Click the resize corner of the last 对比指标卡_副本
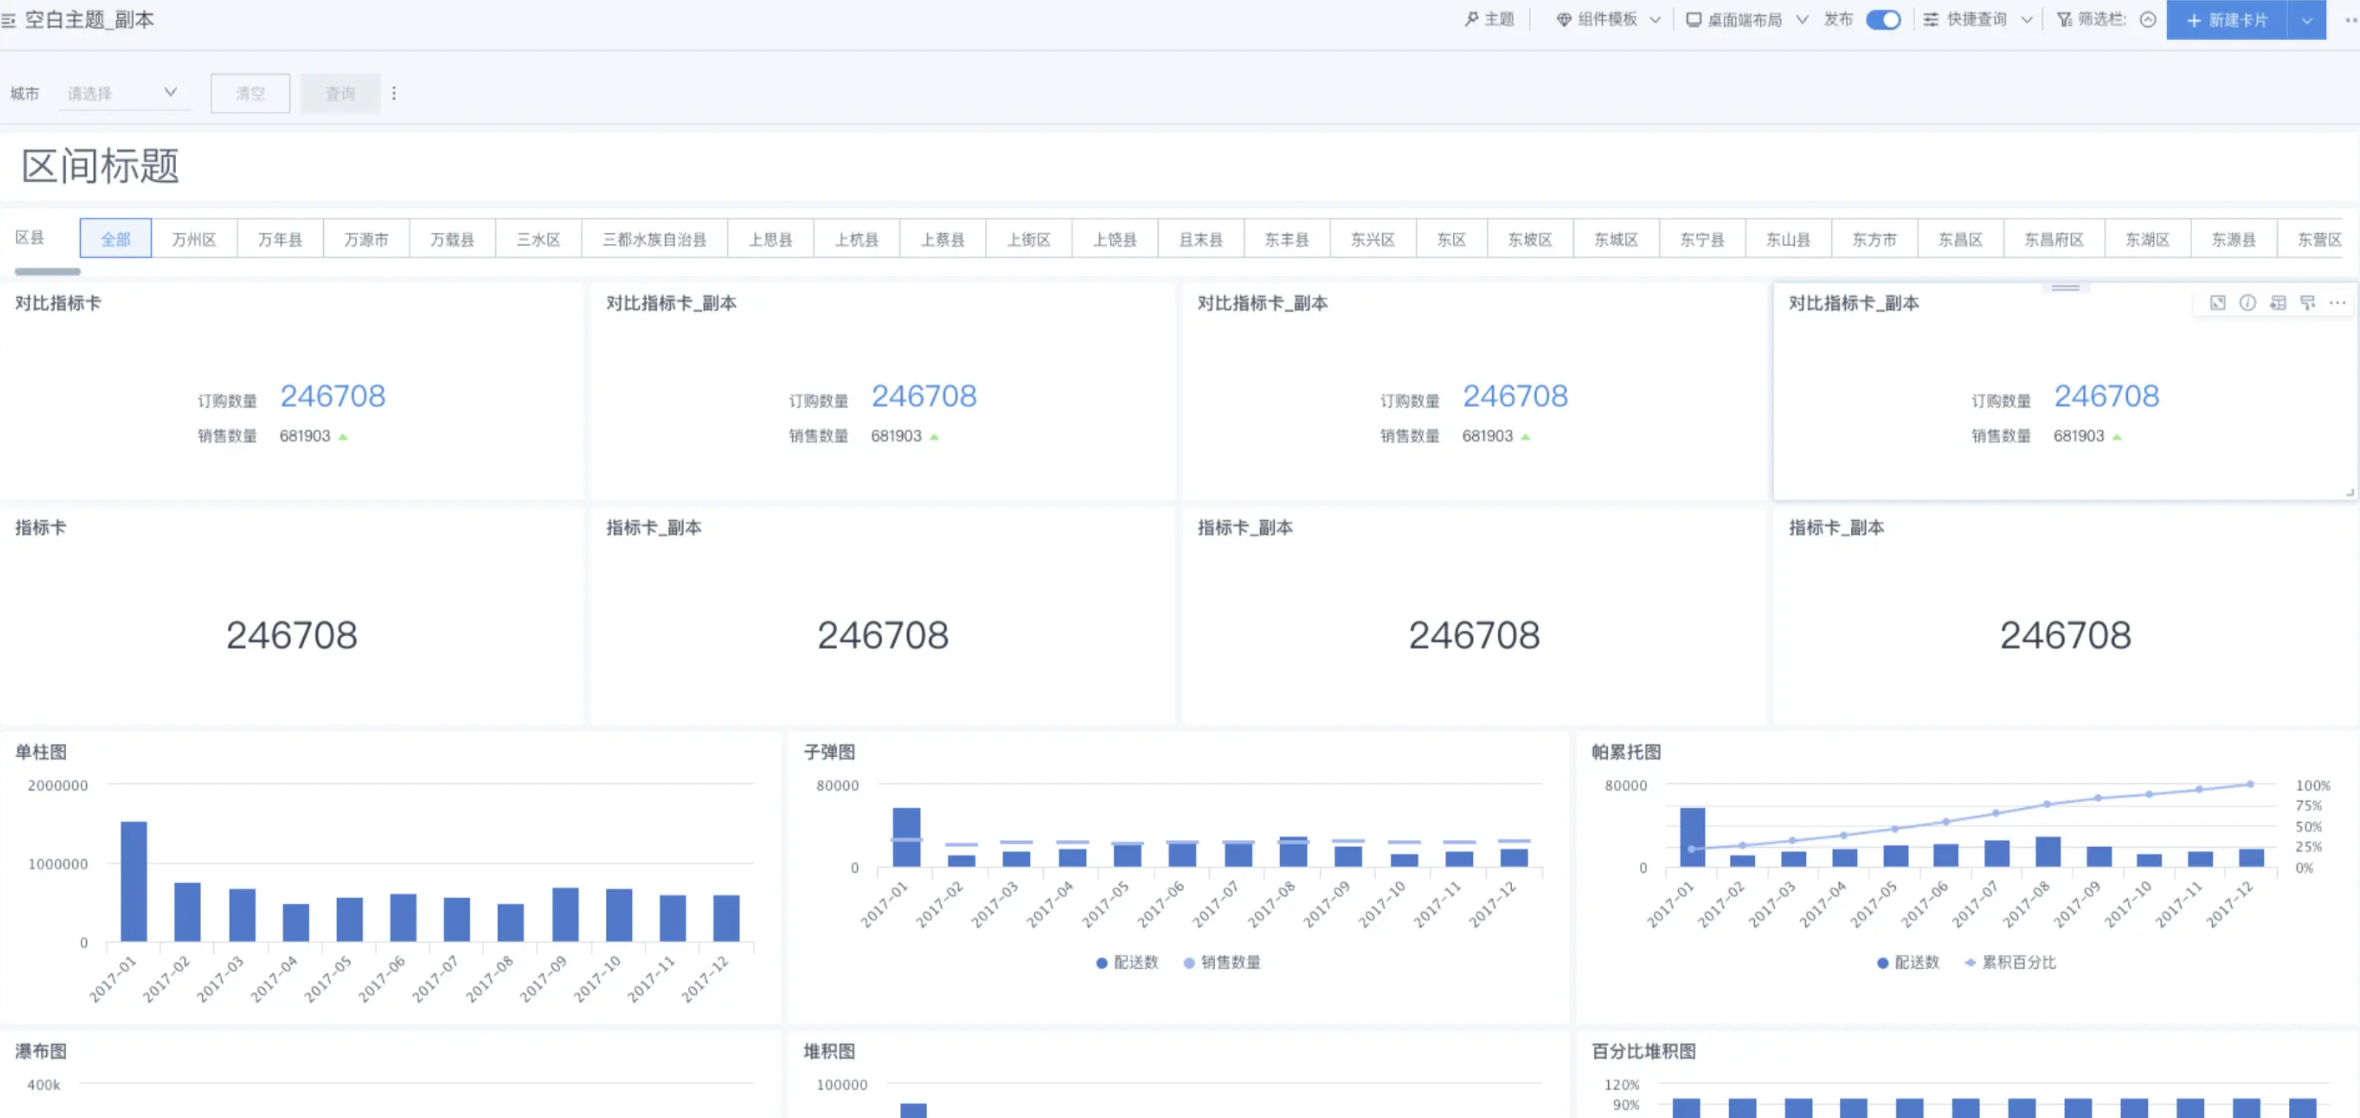Image resolution: width=2360 pixels, height=1118 pixels. coord(2350,492)
